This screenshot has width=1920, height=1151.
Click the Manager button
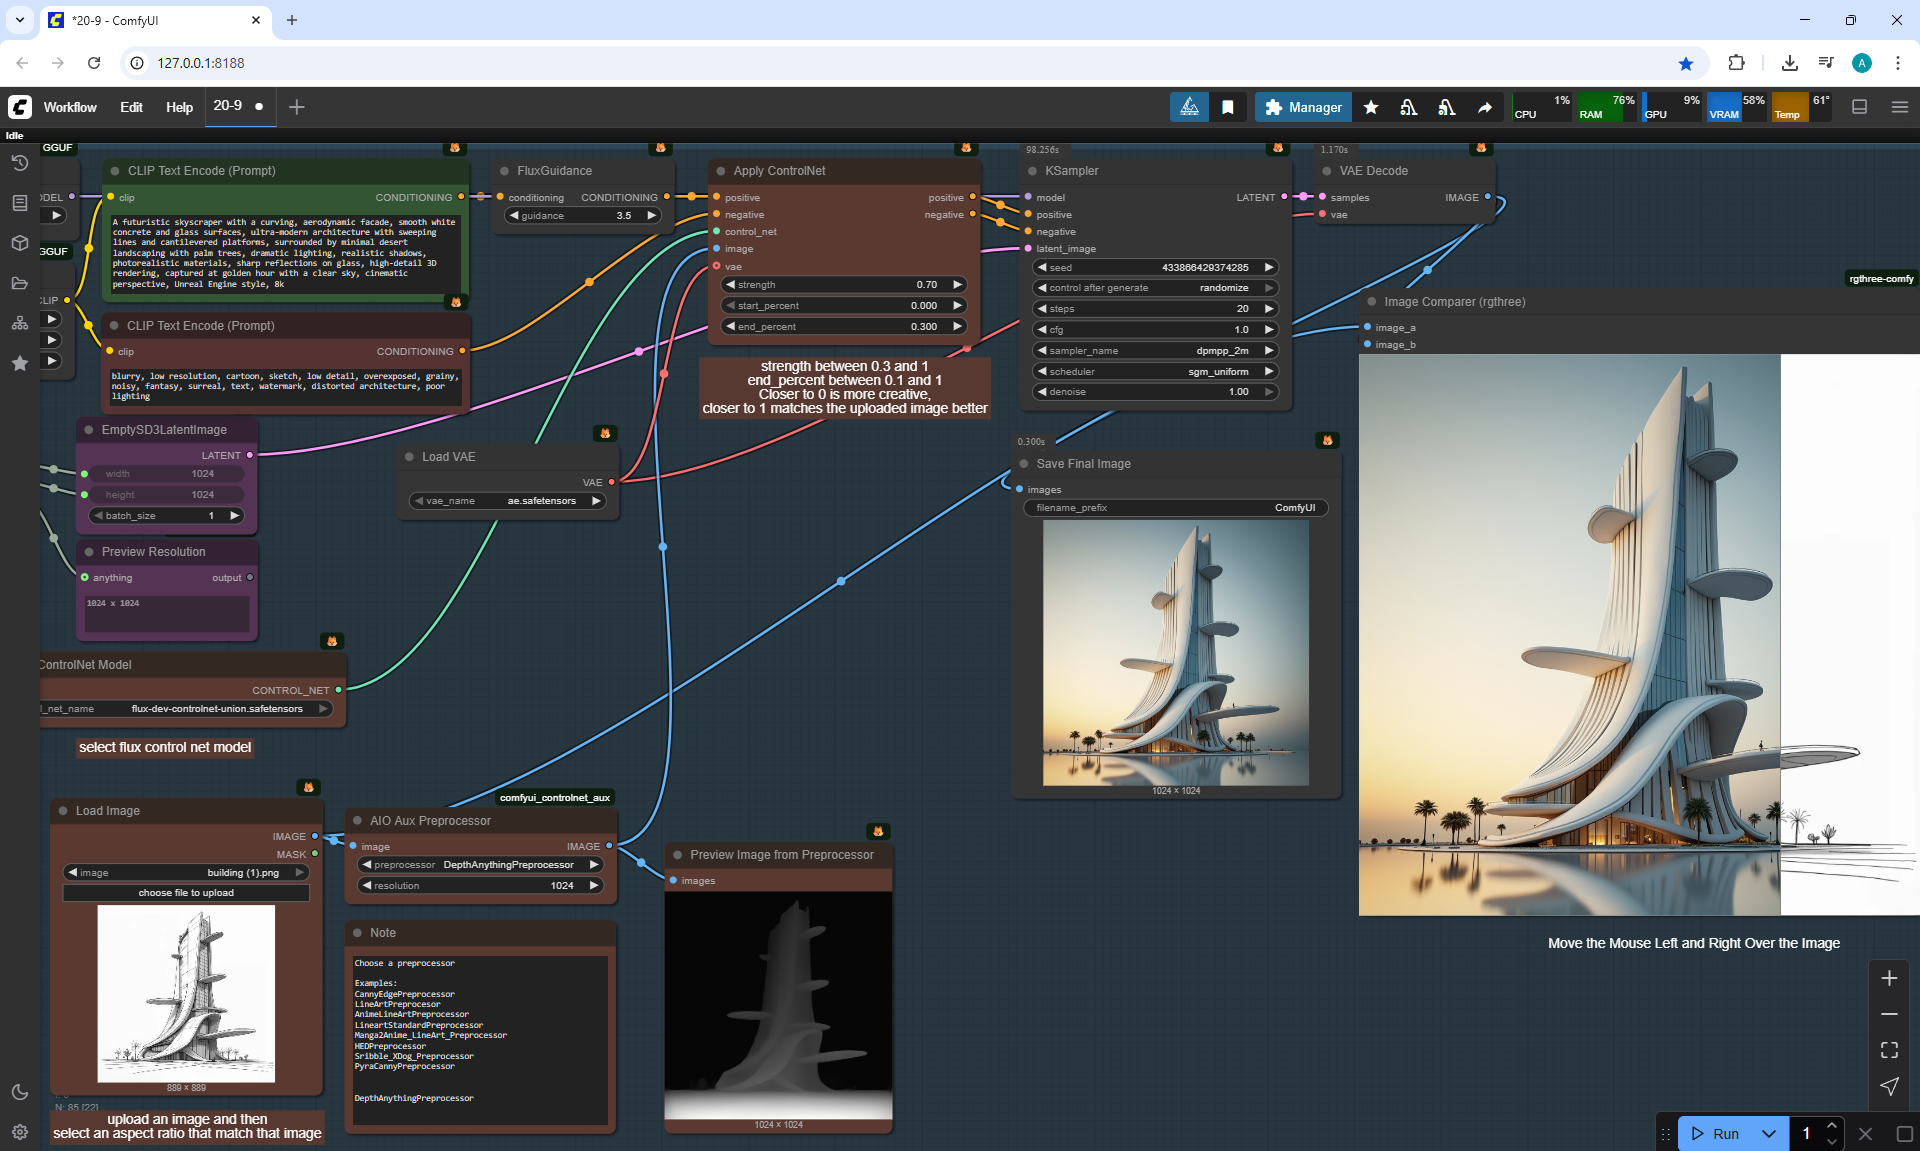click(1303, 107)
